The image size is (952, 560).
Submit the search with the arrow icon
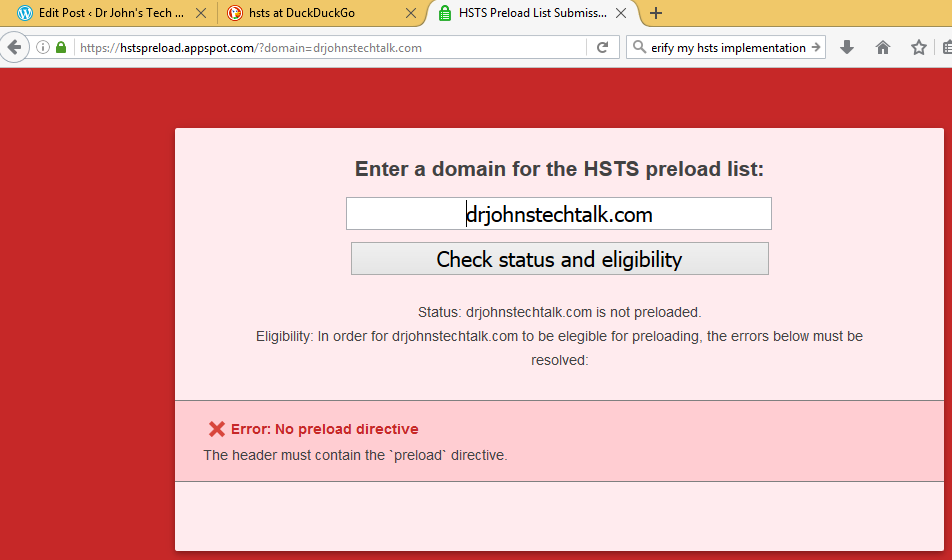(x=816, y=47)
